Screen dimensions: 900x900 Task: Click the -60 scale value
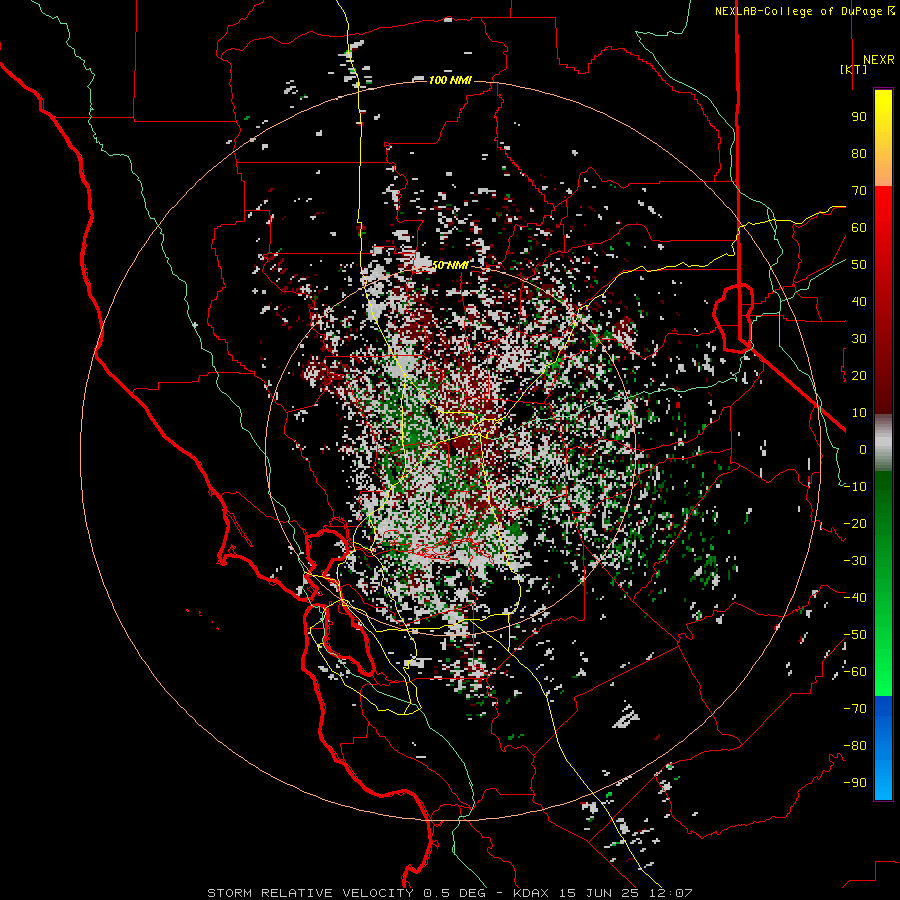coord(855,672)
